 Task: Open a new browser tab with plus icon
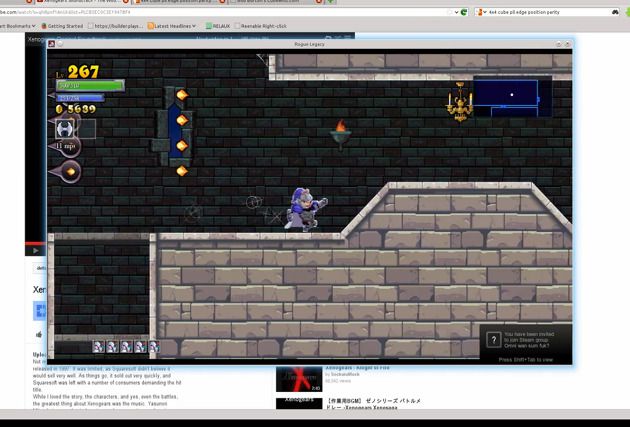coord(331,1)
